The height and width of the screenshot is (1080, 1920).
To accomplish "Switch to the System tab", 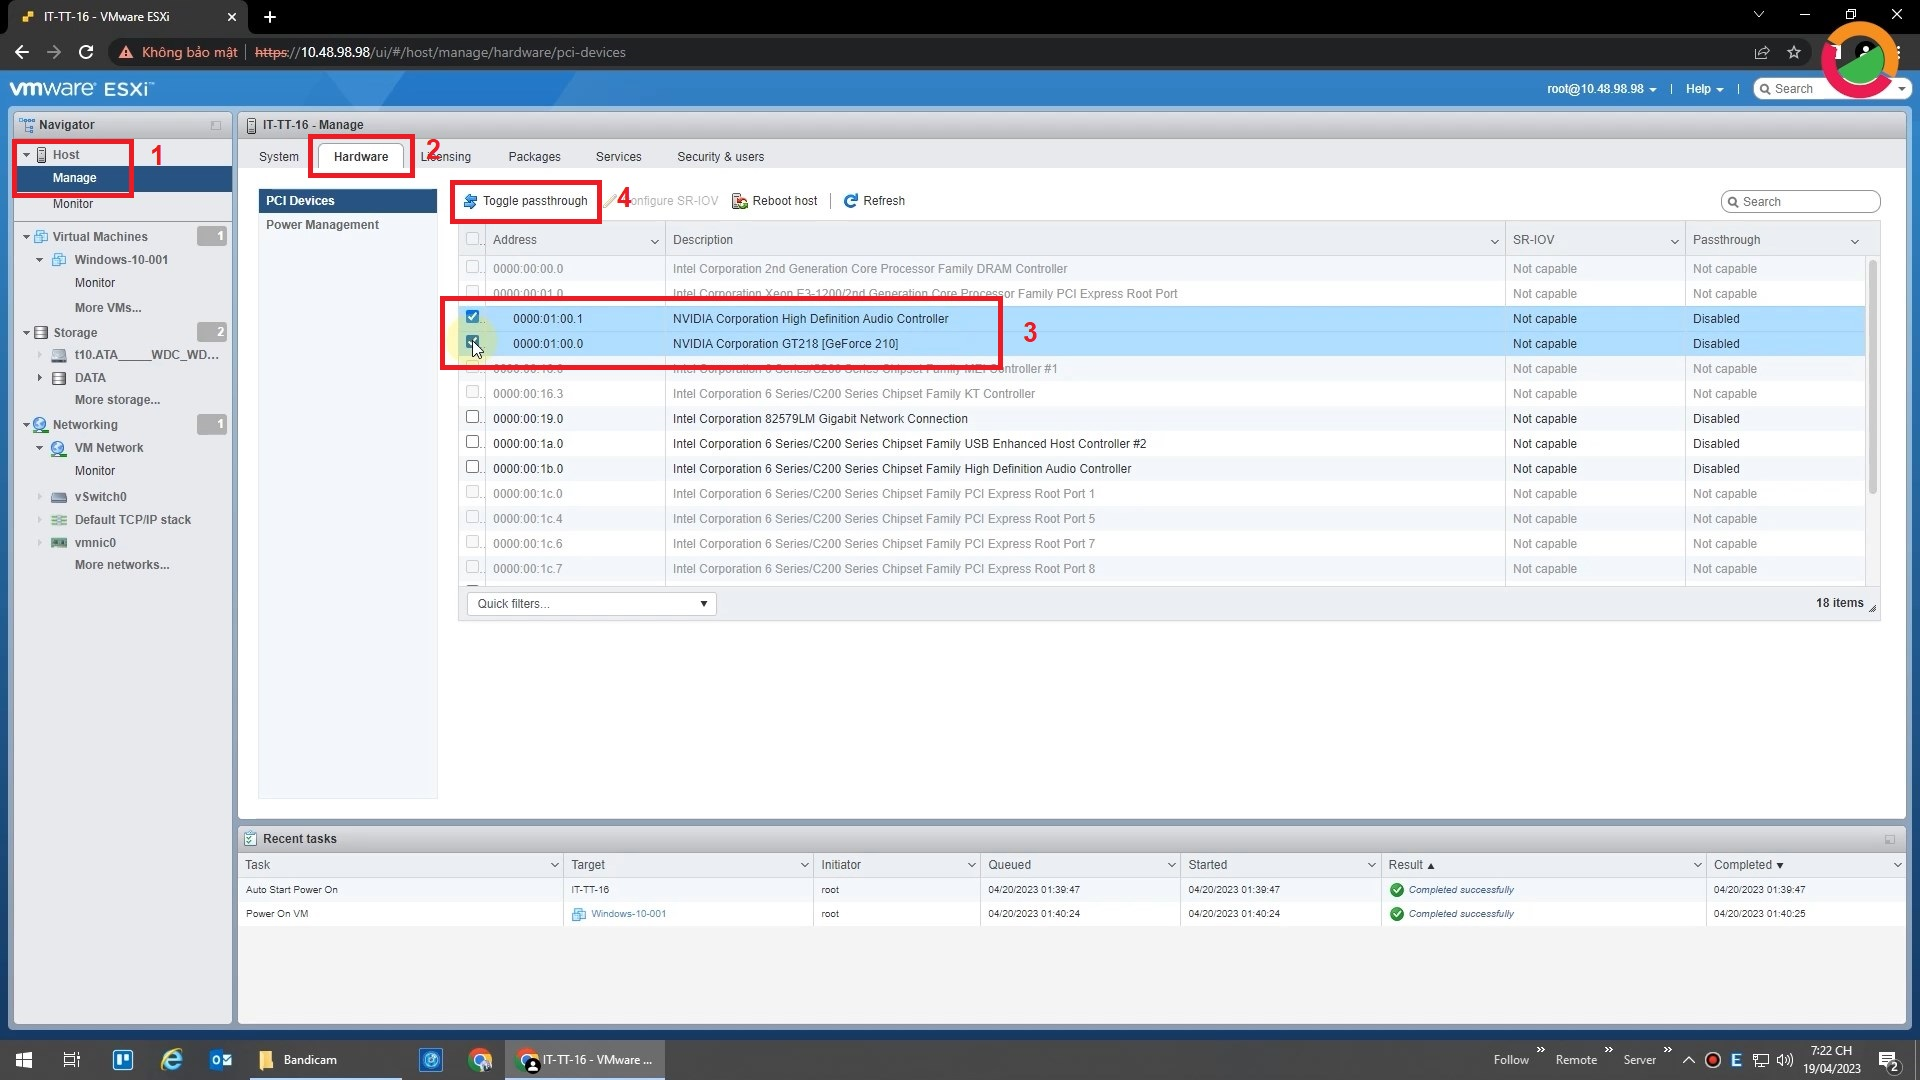I will [278, 156].
